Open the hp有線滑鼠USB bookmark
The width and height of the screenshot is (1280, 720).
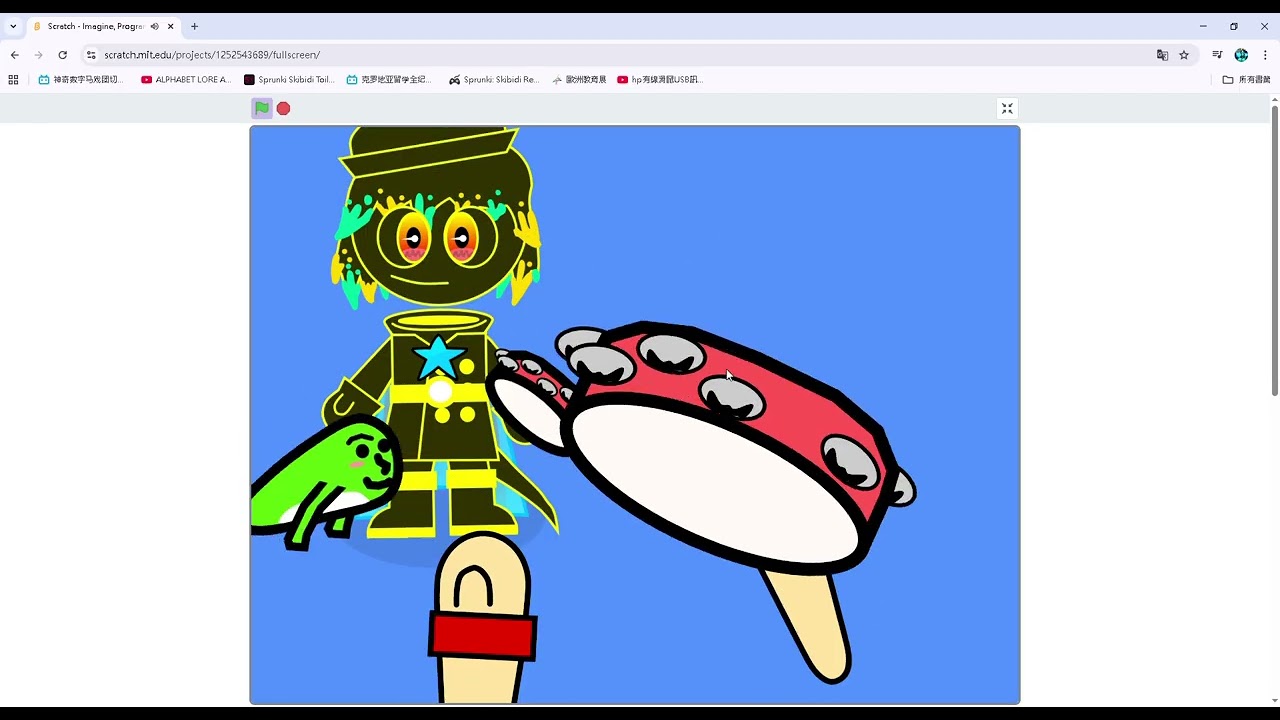(x=660, y=79)
